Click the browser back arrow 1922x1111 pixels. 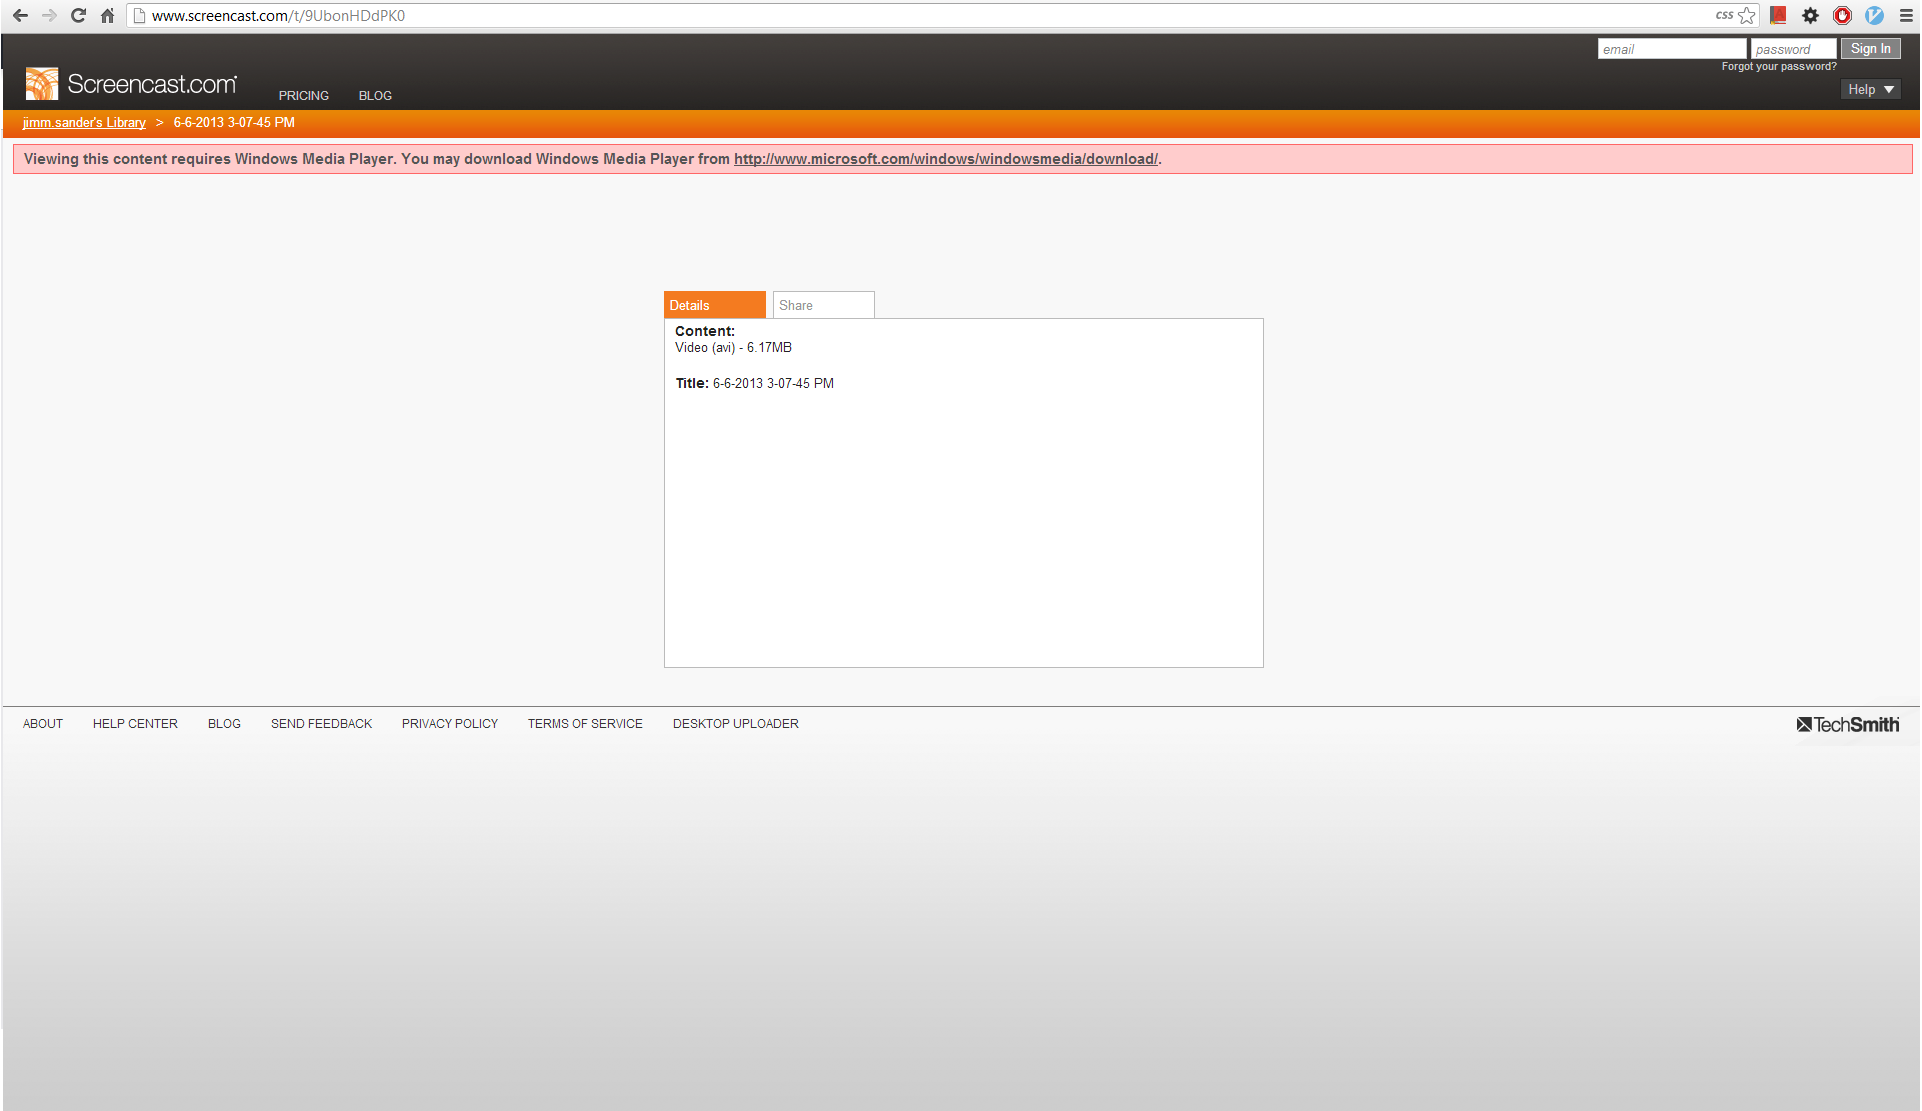tap(20, 16)
